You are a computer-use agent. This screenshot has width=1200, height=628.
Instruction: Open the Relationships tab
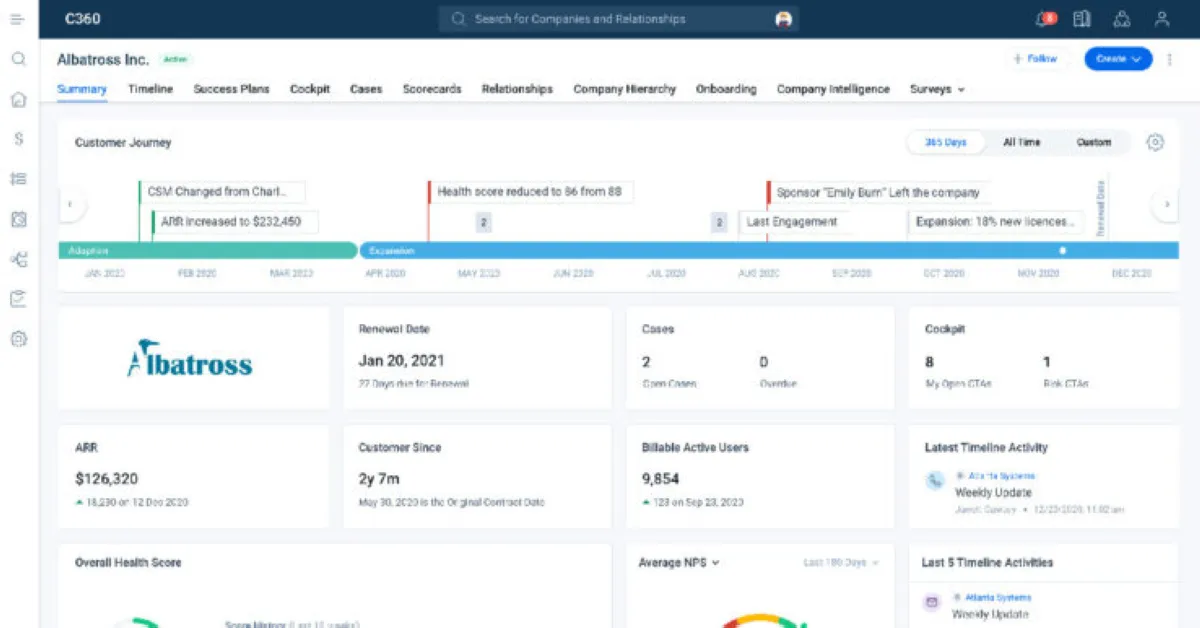click(x=517, y=89)
